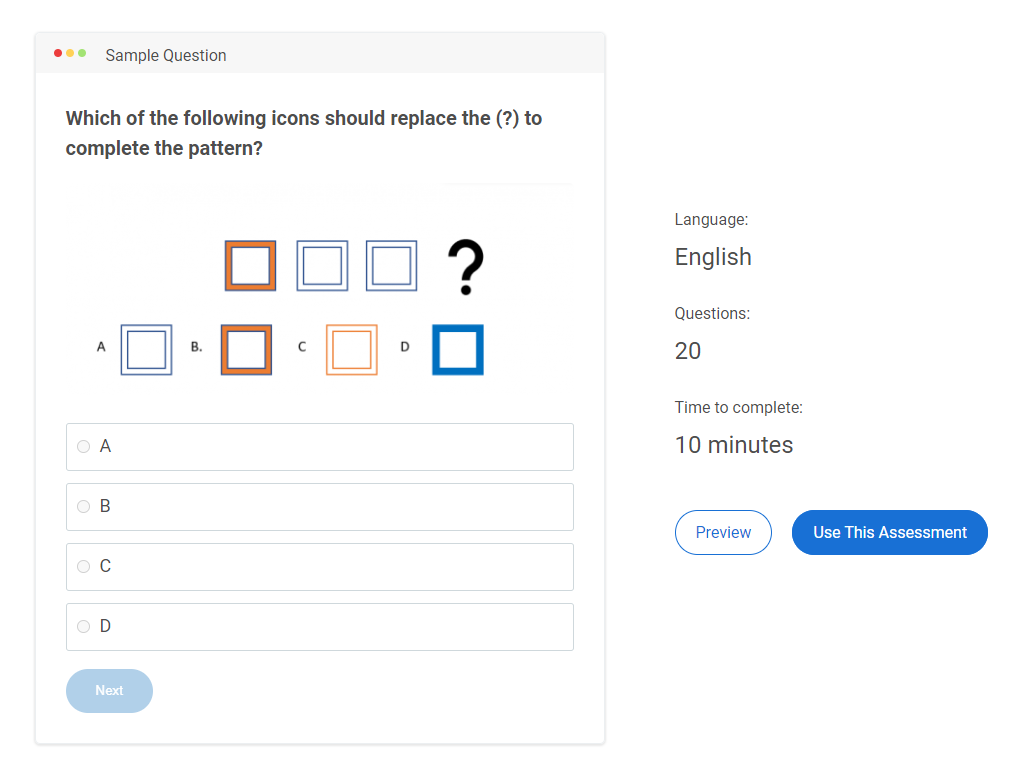Viewport: 1024px width, 778px height.
Task: Click the second square in pattern row
Action: [322, 266]
